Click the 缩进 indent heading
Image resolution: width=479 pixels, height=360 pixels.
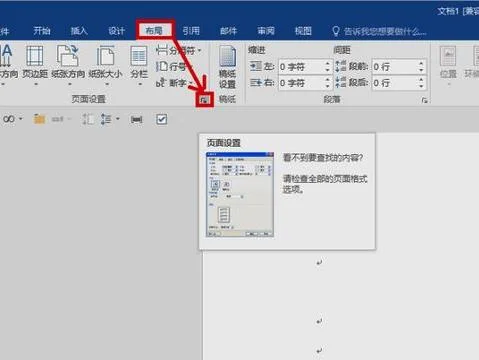coord(257,50)
